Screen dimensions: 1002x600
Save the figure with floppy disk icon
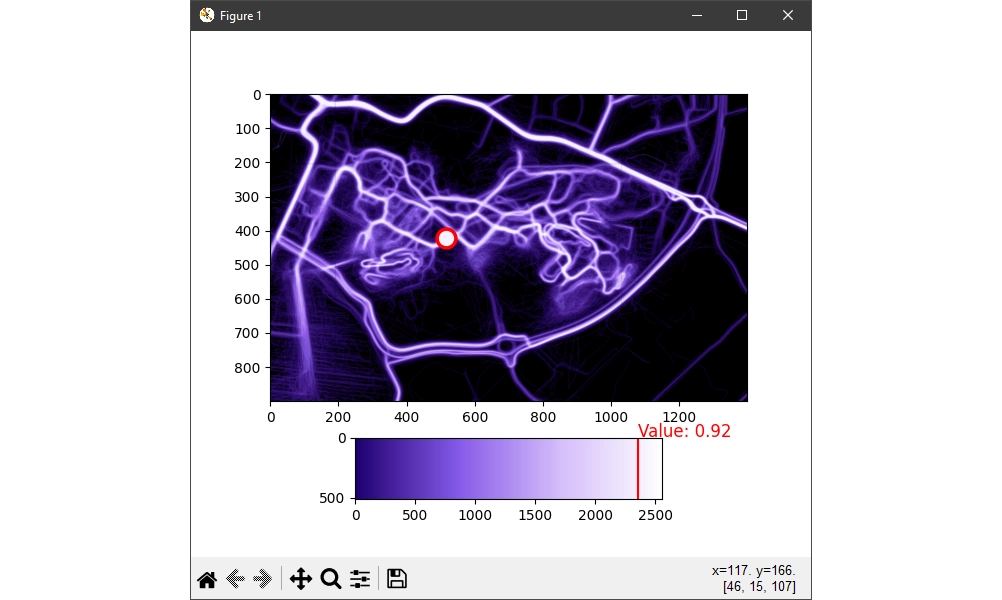(396, 579)
